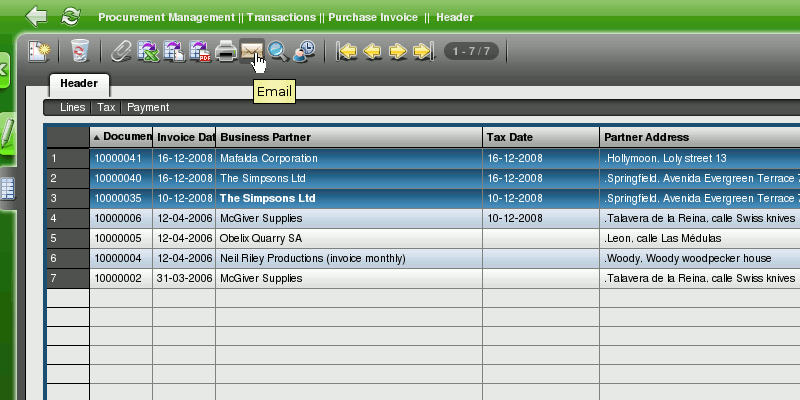
Task: Expand the collapsed left menu panel
Action: [x=4, y=69]
